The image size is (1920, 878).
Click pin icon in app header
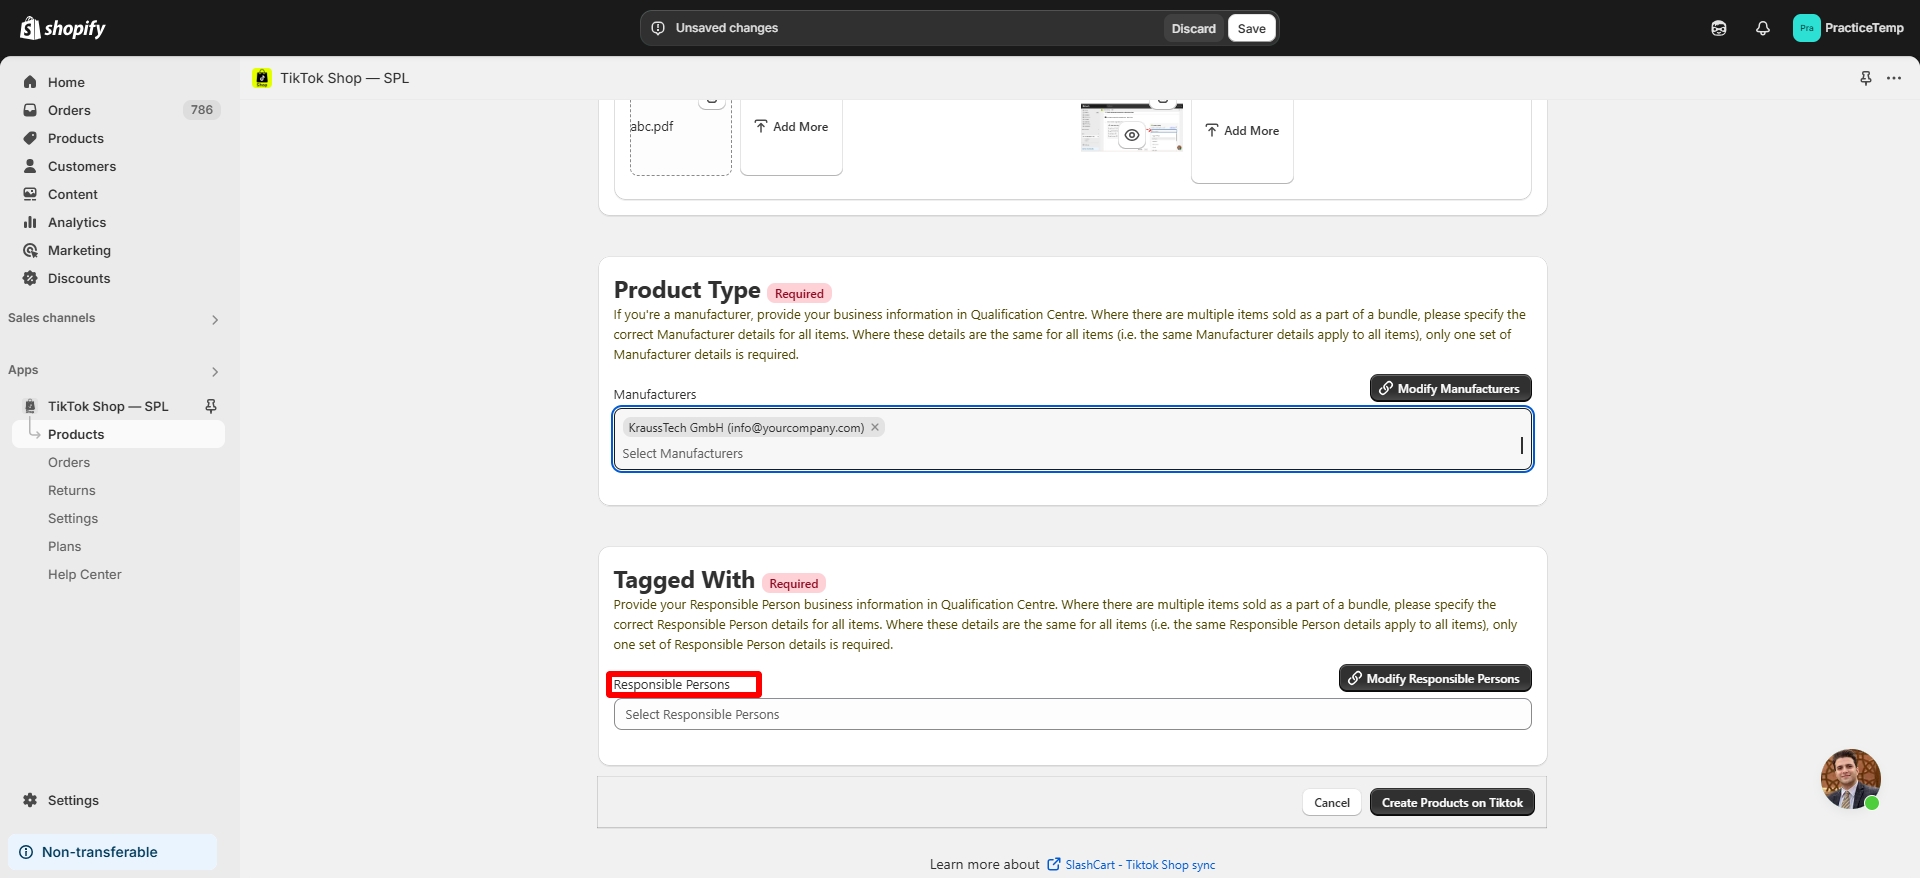(x=1865, y=78)
